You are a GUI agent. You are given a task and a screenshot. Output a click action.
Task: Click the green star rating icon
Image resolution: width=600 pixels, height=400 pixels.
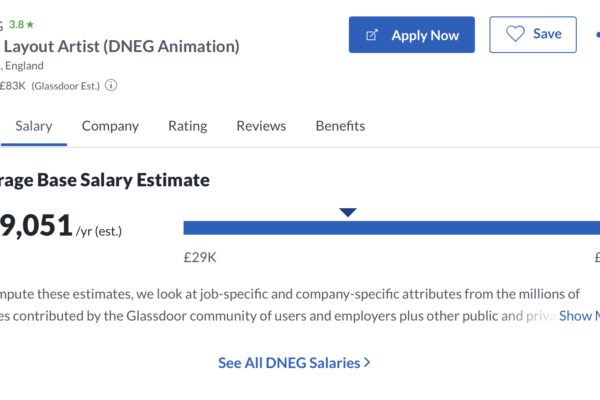coord(30,25)
